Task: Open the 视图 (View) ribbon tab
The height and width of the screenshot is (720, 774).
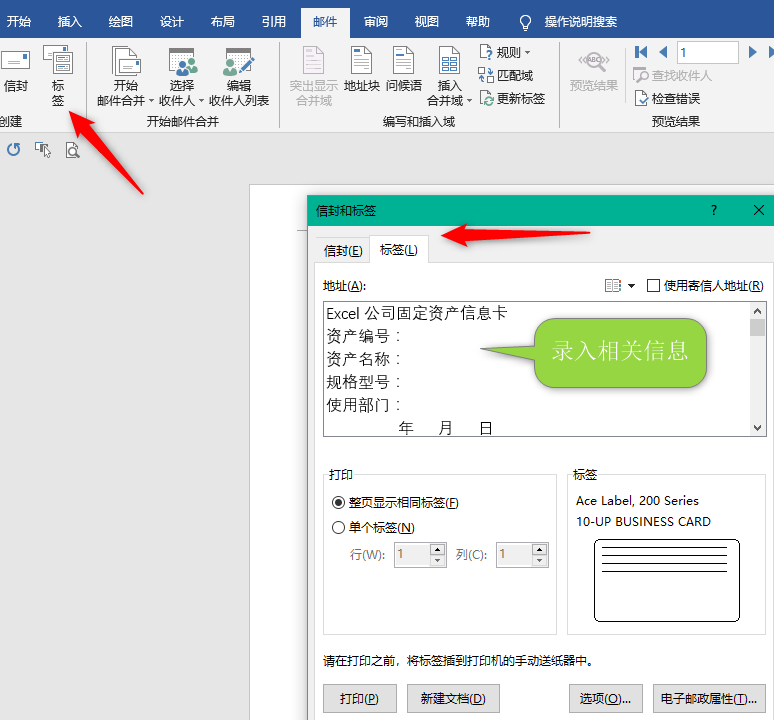Action: point(426,22)
